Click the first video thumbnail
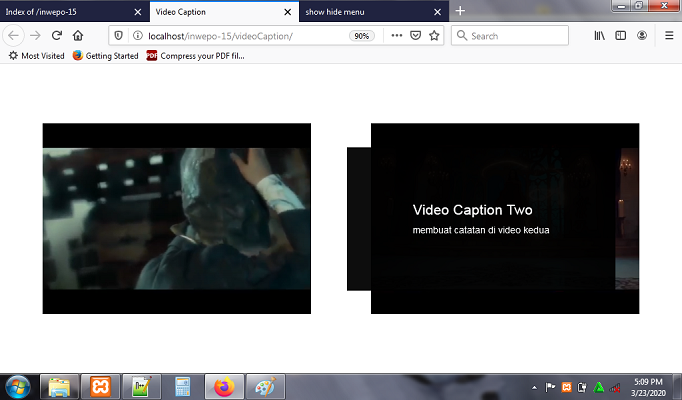The width and height of the screenshot is (682, 400). [177, 218]
